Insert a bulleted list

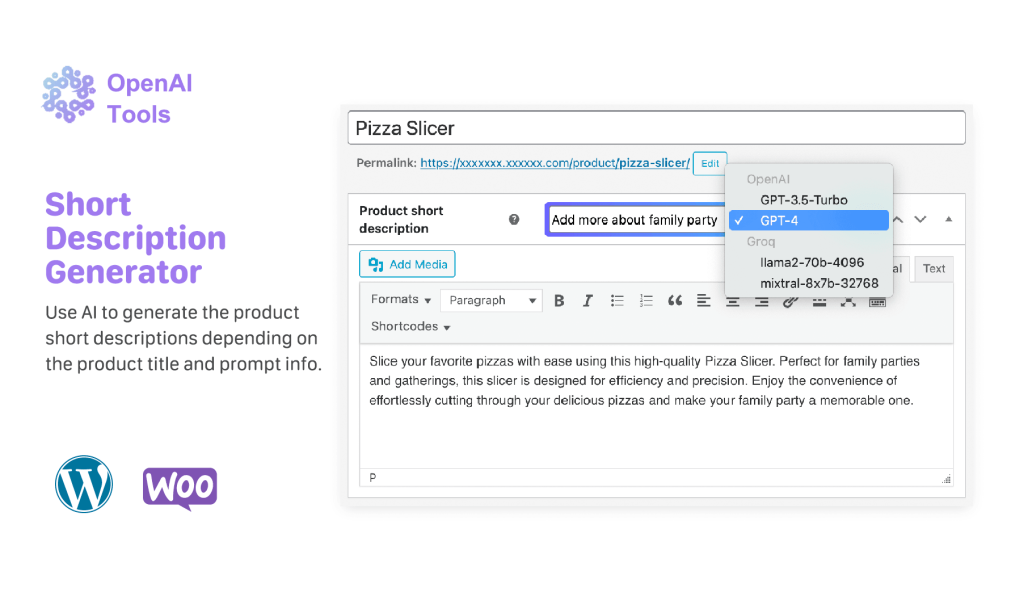coord(617,300)
